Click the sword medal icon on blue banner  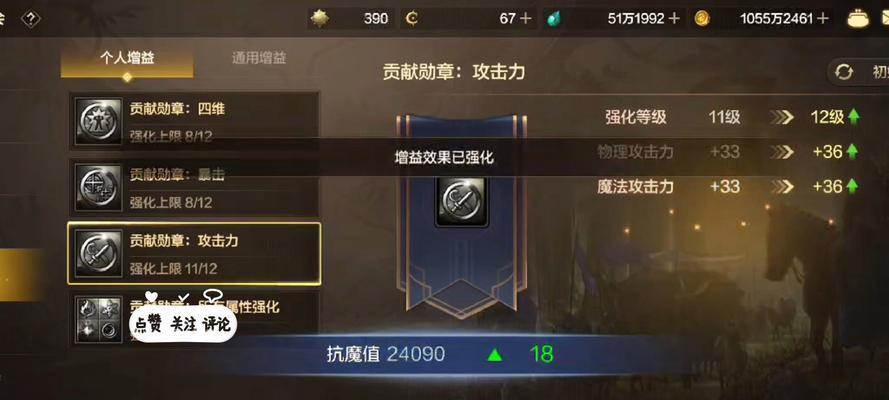462,202
